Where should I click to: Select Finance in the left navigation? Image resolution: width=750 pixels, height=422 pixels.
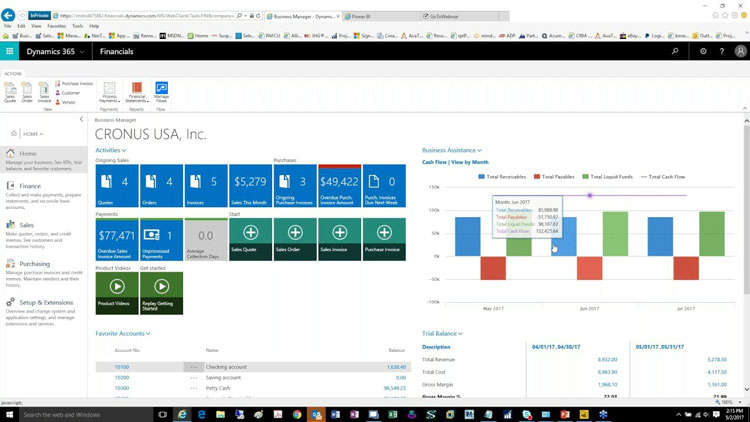point(30,186)
